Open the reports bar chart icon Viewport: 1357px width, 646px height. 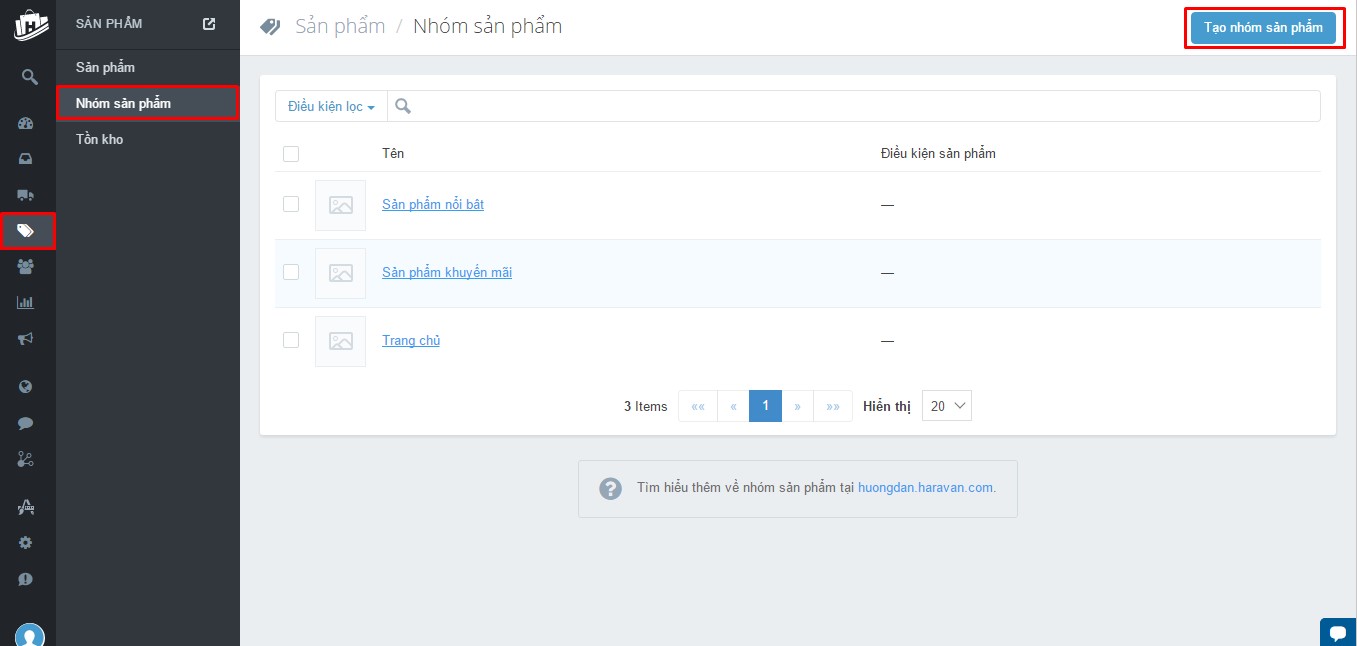[27, 303]
